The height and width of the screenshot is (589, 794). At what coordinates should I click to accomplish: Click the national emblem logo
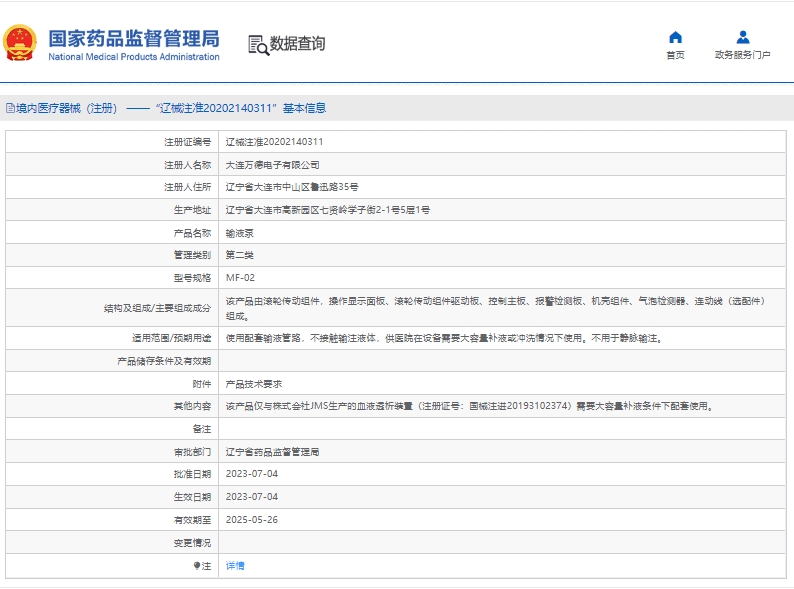[x=21, y=43]
